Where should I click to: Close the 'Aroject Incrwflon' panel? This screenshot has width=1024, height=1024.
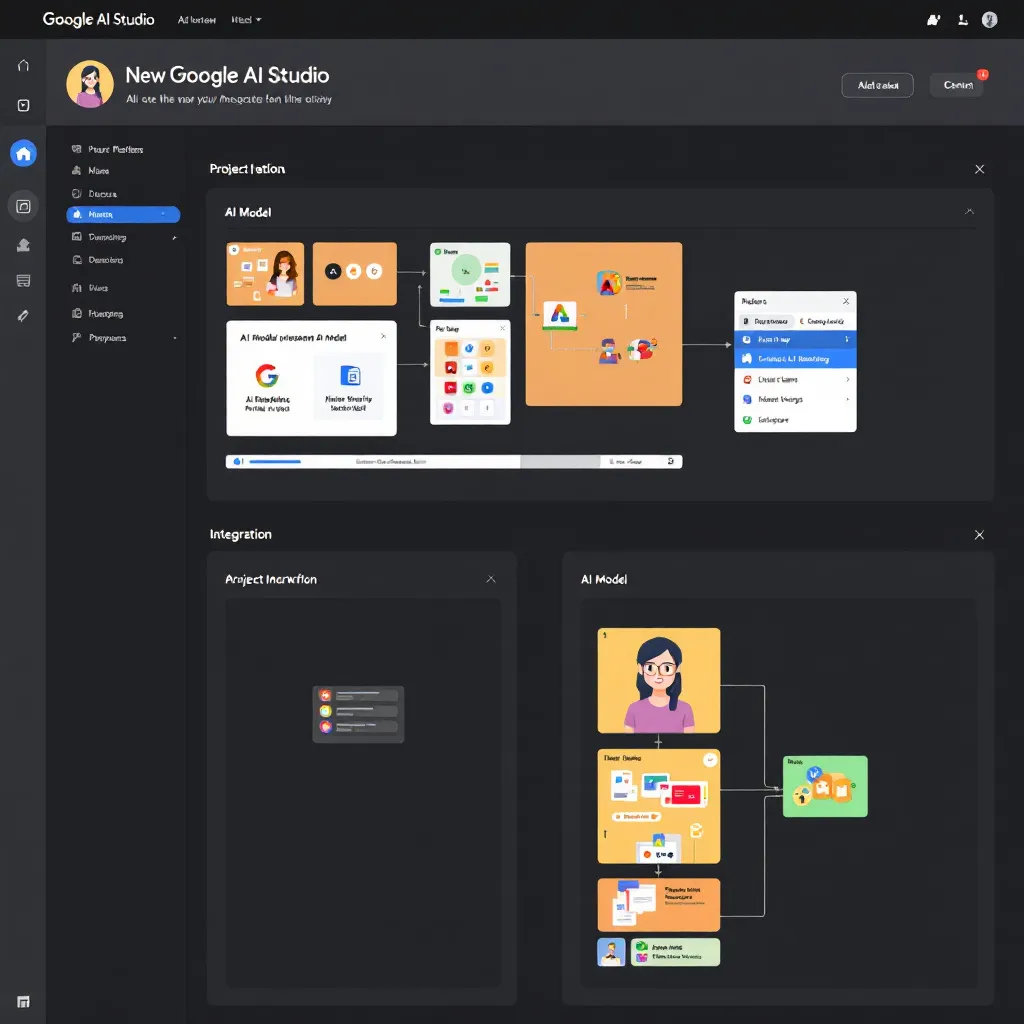click(491, 579)
